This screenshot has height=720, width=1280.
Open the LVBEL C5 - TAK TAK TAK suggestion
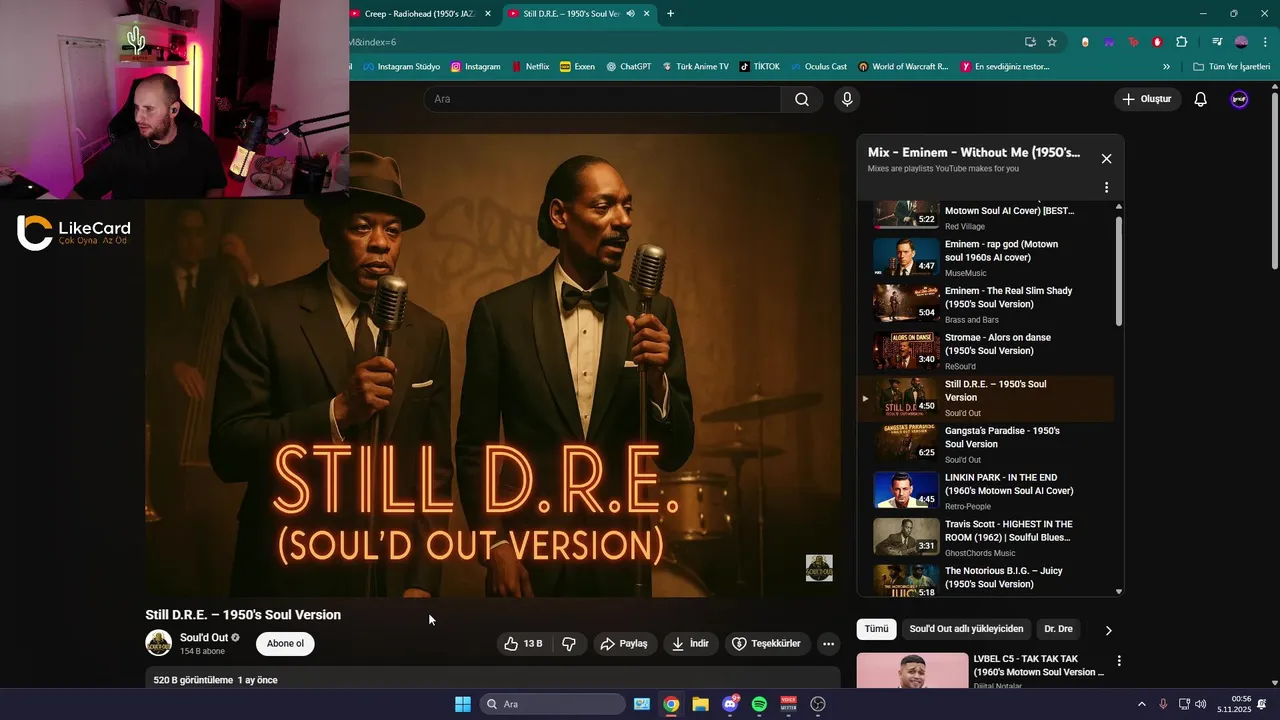coord(1038,666)
